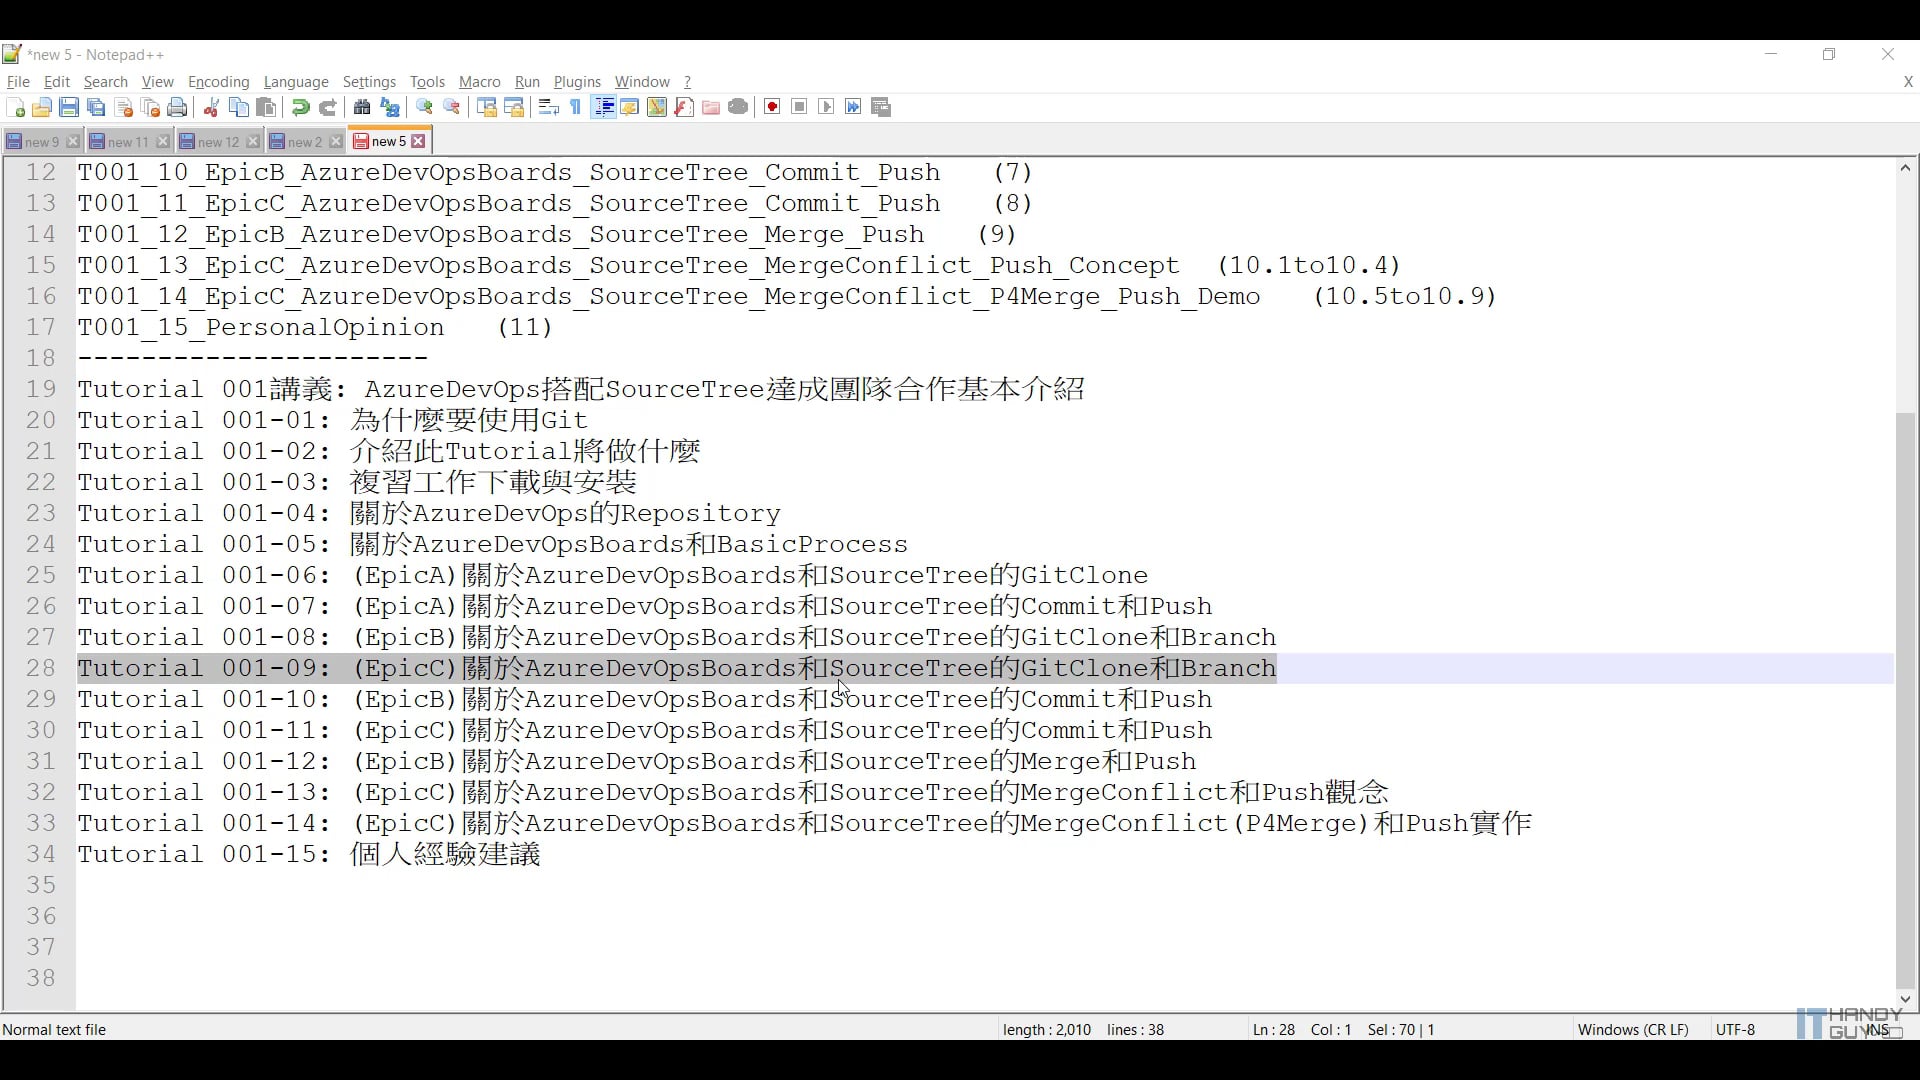Play the recorded macro via toolbar icon
Screen dimensions: 1920x1080
pyautogui.click(x=826, y=107)
